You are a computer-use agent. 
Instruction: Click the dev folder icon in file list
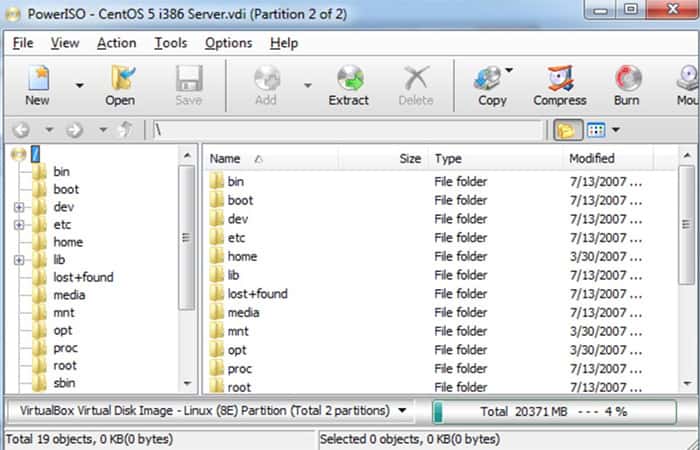tap(217, 219)
